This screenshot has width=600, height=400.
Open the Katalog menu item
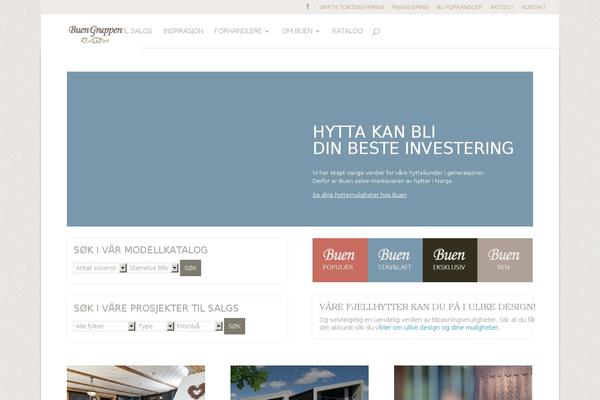pos(347,31)
